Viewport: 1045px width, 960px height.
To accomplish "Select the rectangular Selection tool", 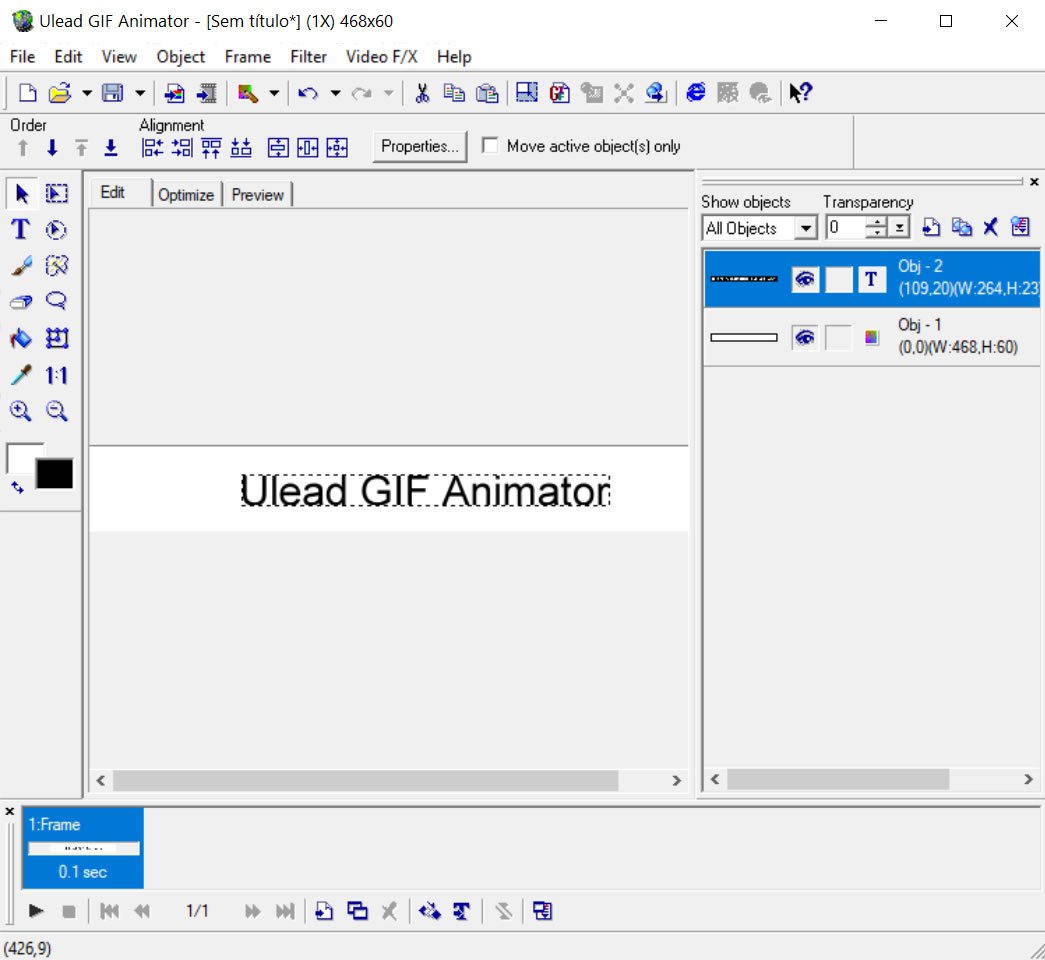I will pos(57,193).
